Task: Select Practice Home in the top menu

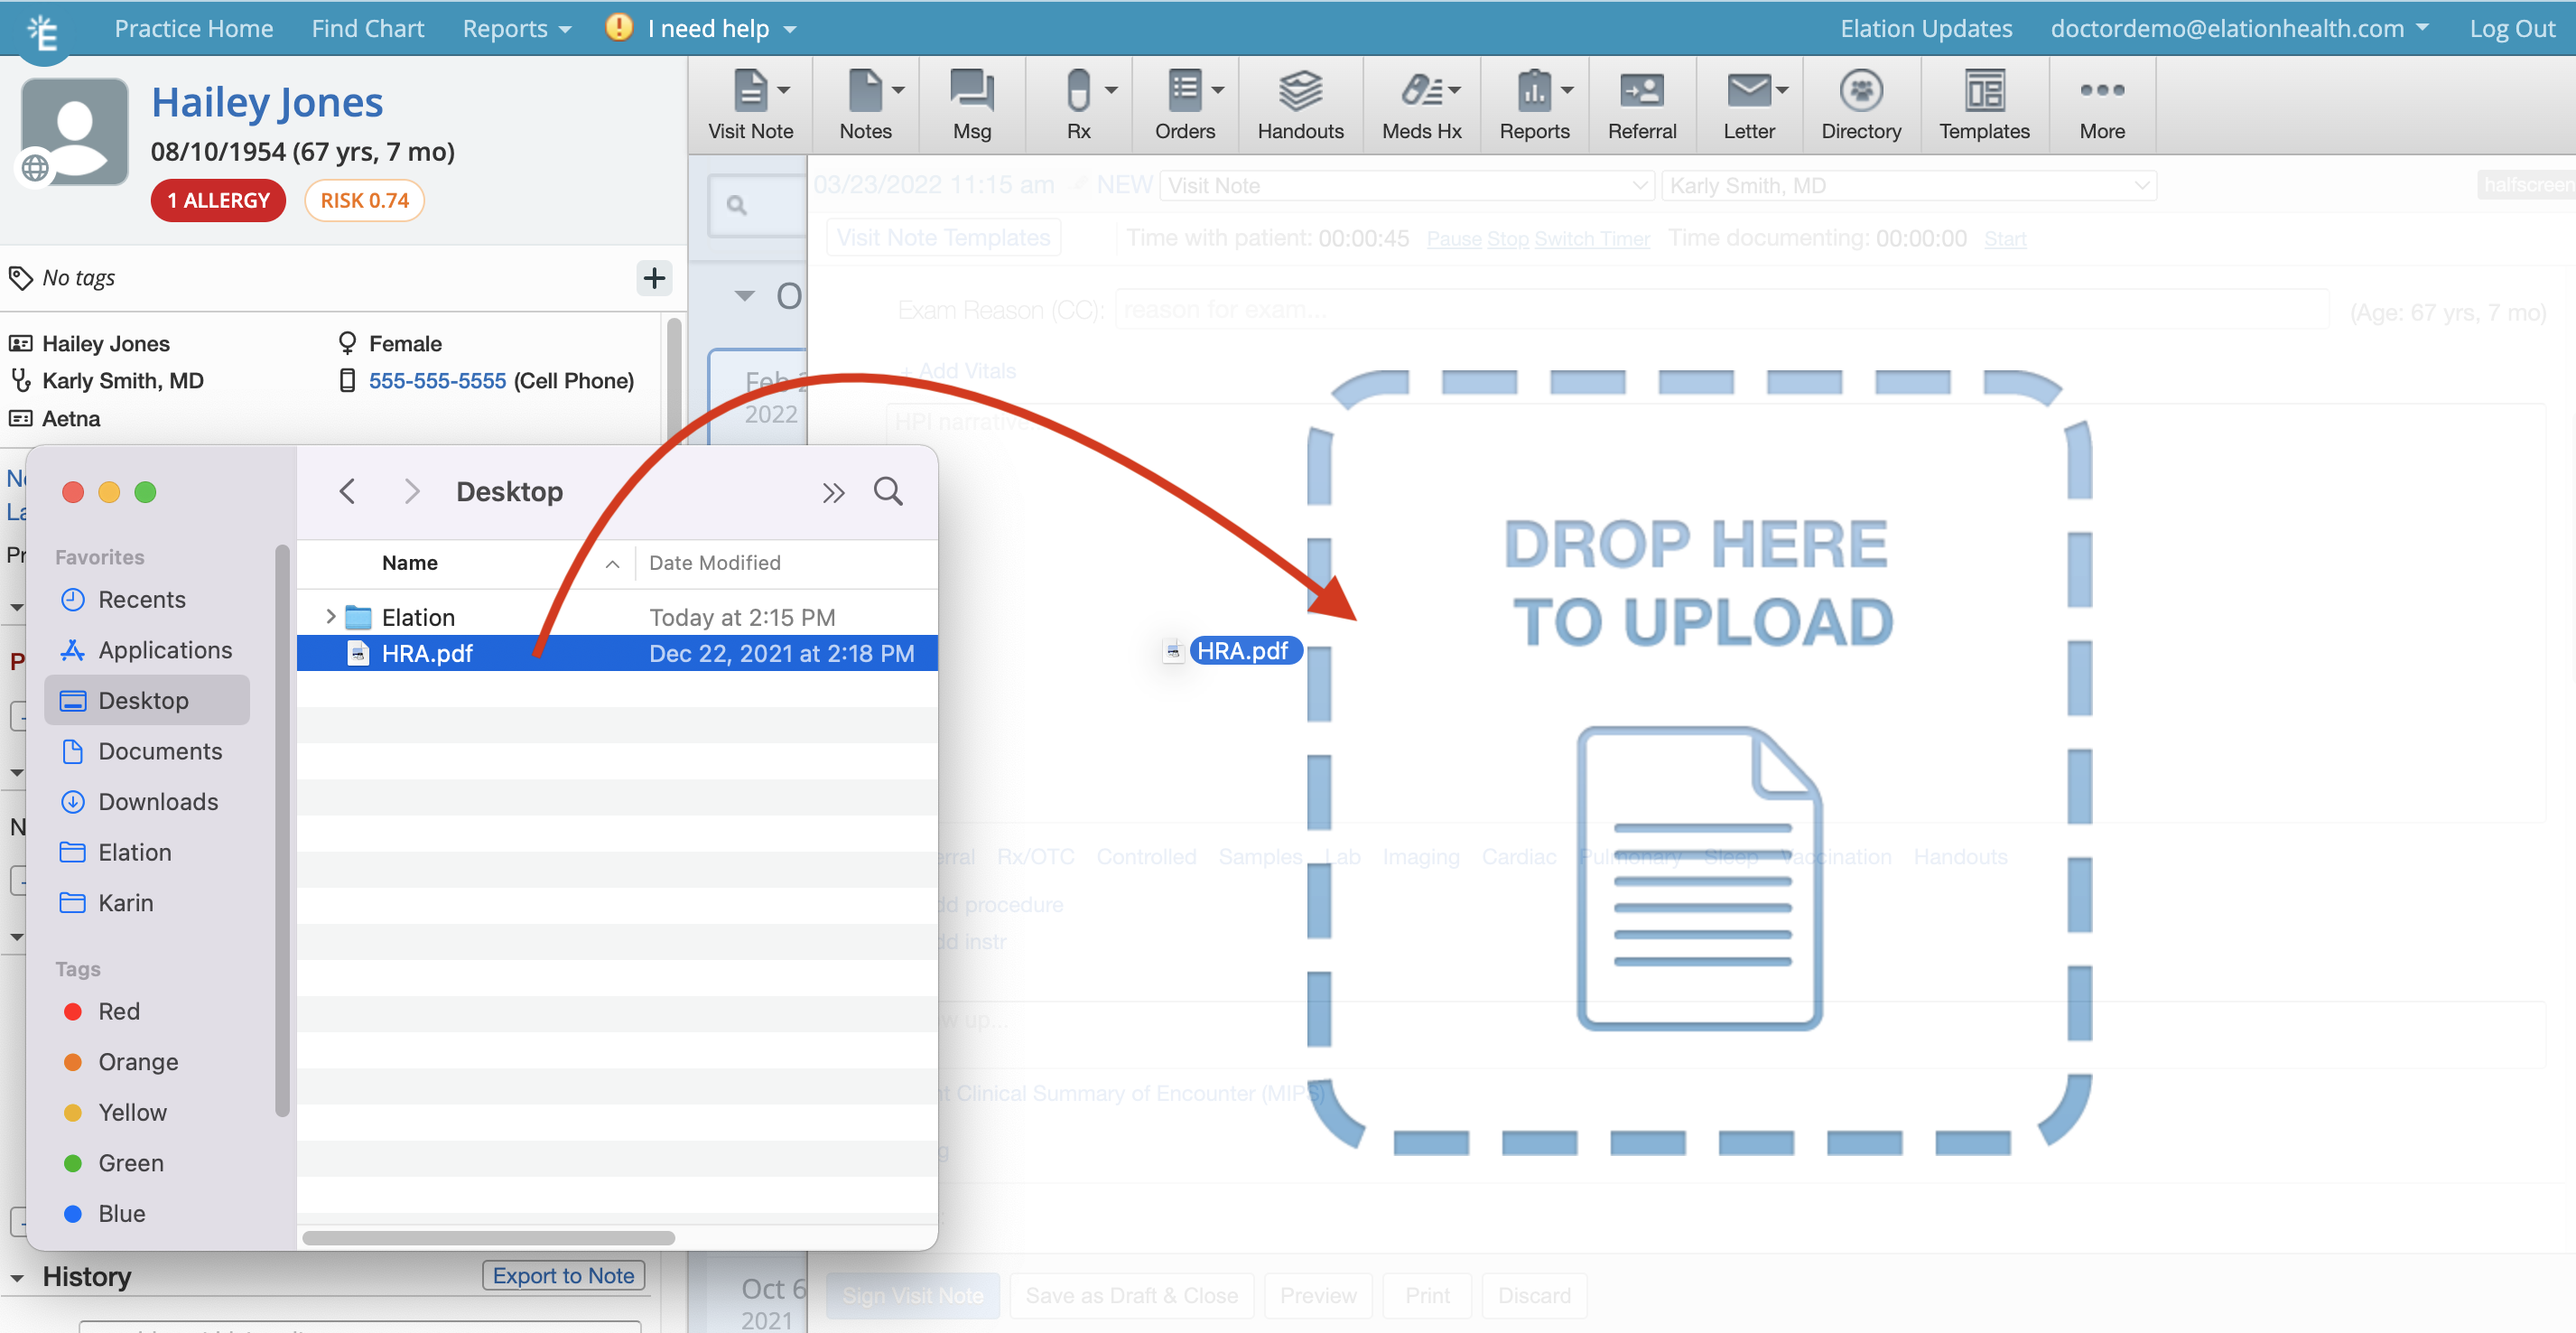Action: [x=193, y=27]
